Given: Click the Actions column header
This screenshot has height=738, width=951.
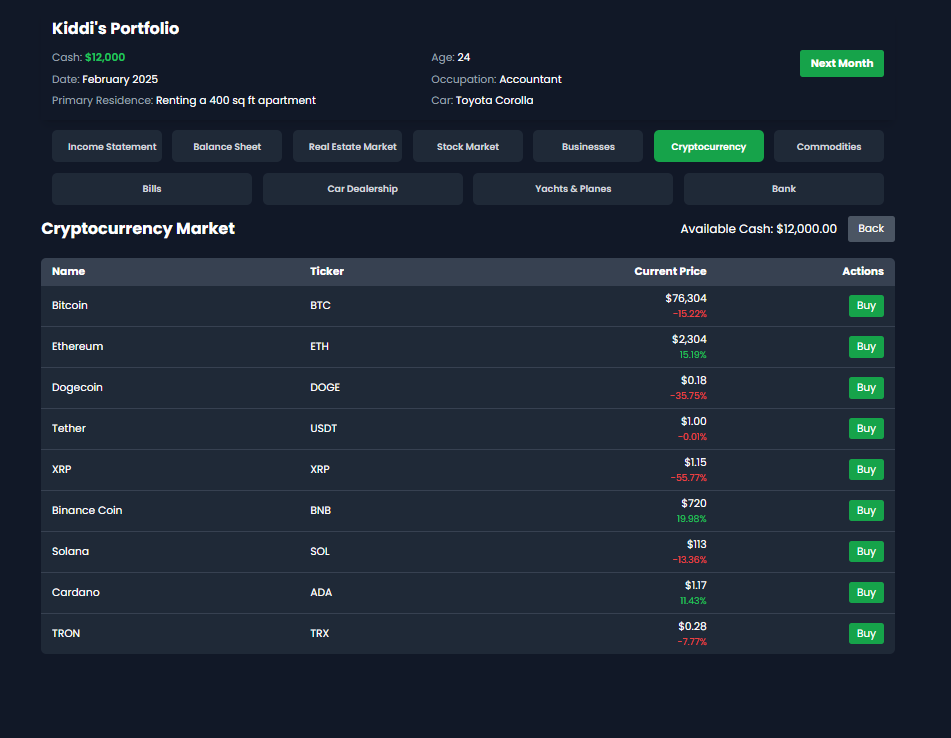Looking at the screenshot, I should [x=862, y=271].
